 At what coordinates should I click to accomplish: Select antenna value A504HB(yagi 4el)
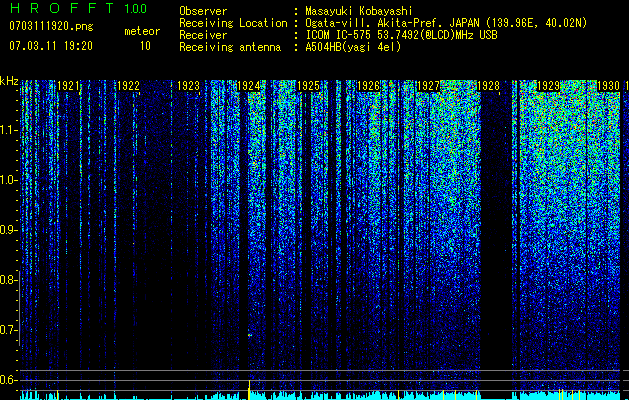point(353,47)
